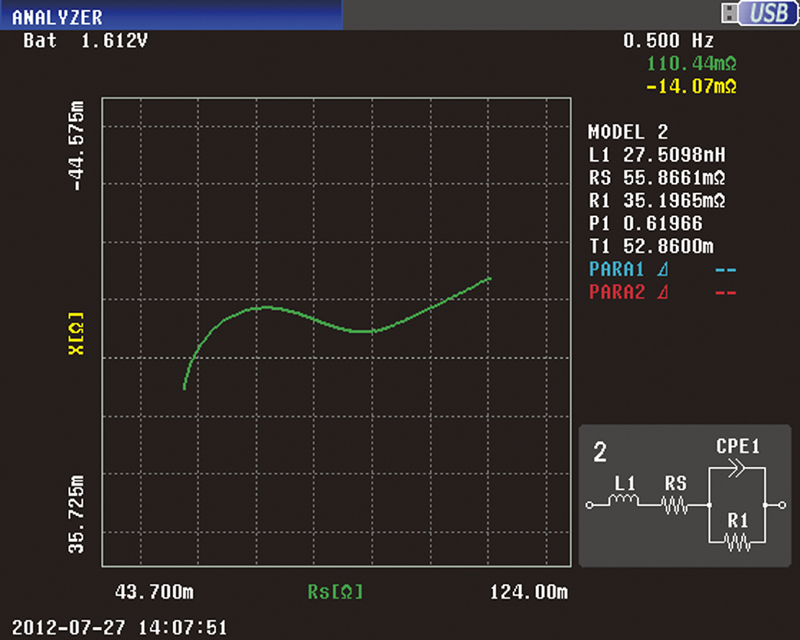Select the MODEL 2 heading

627,132
